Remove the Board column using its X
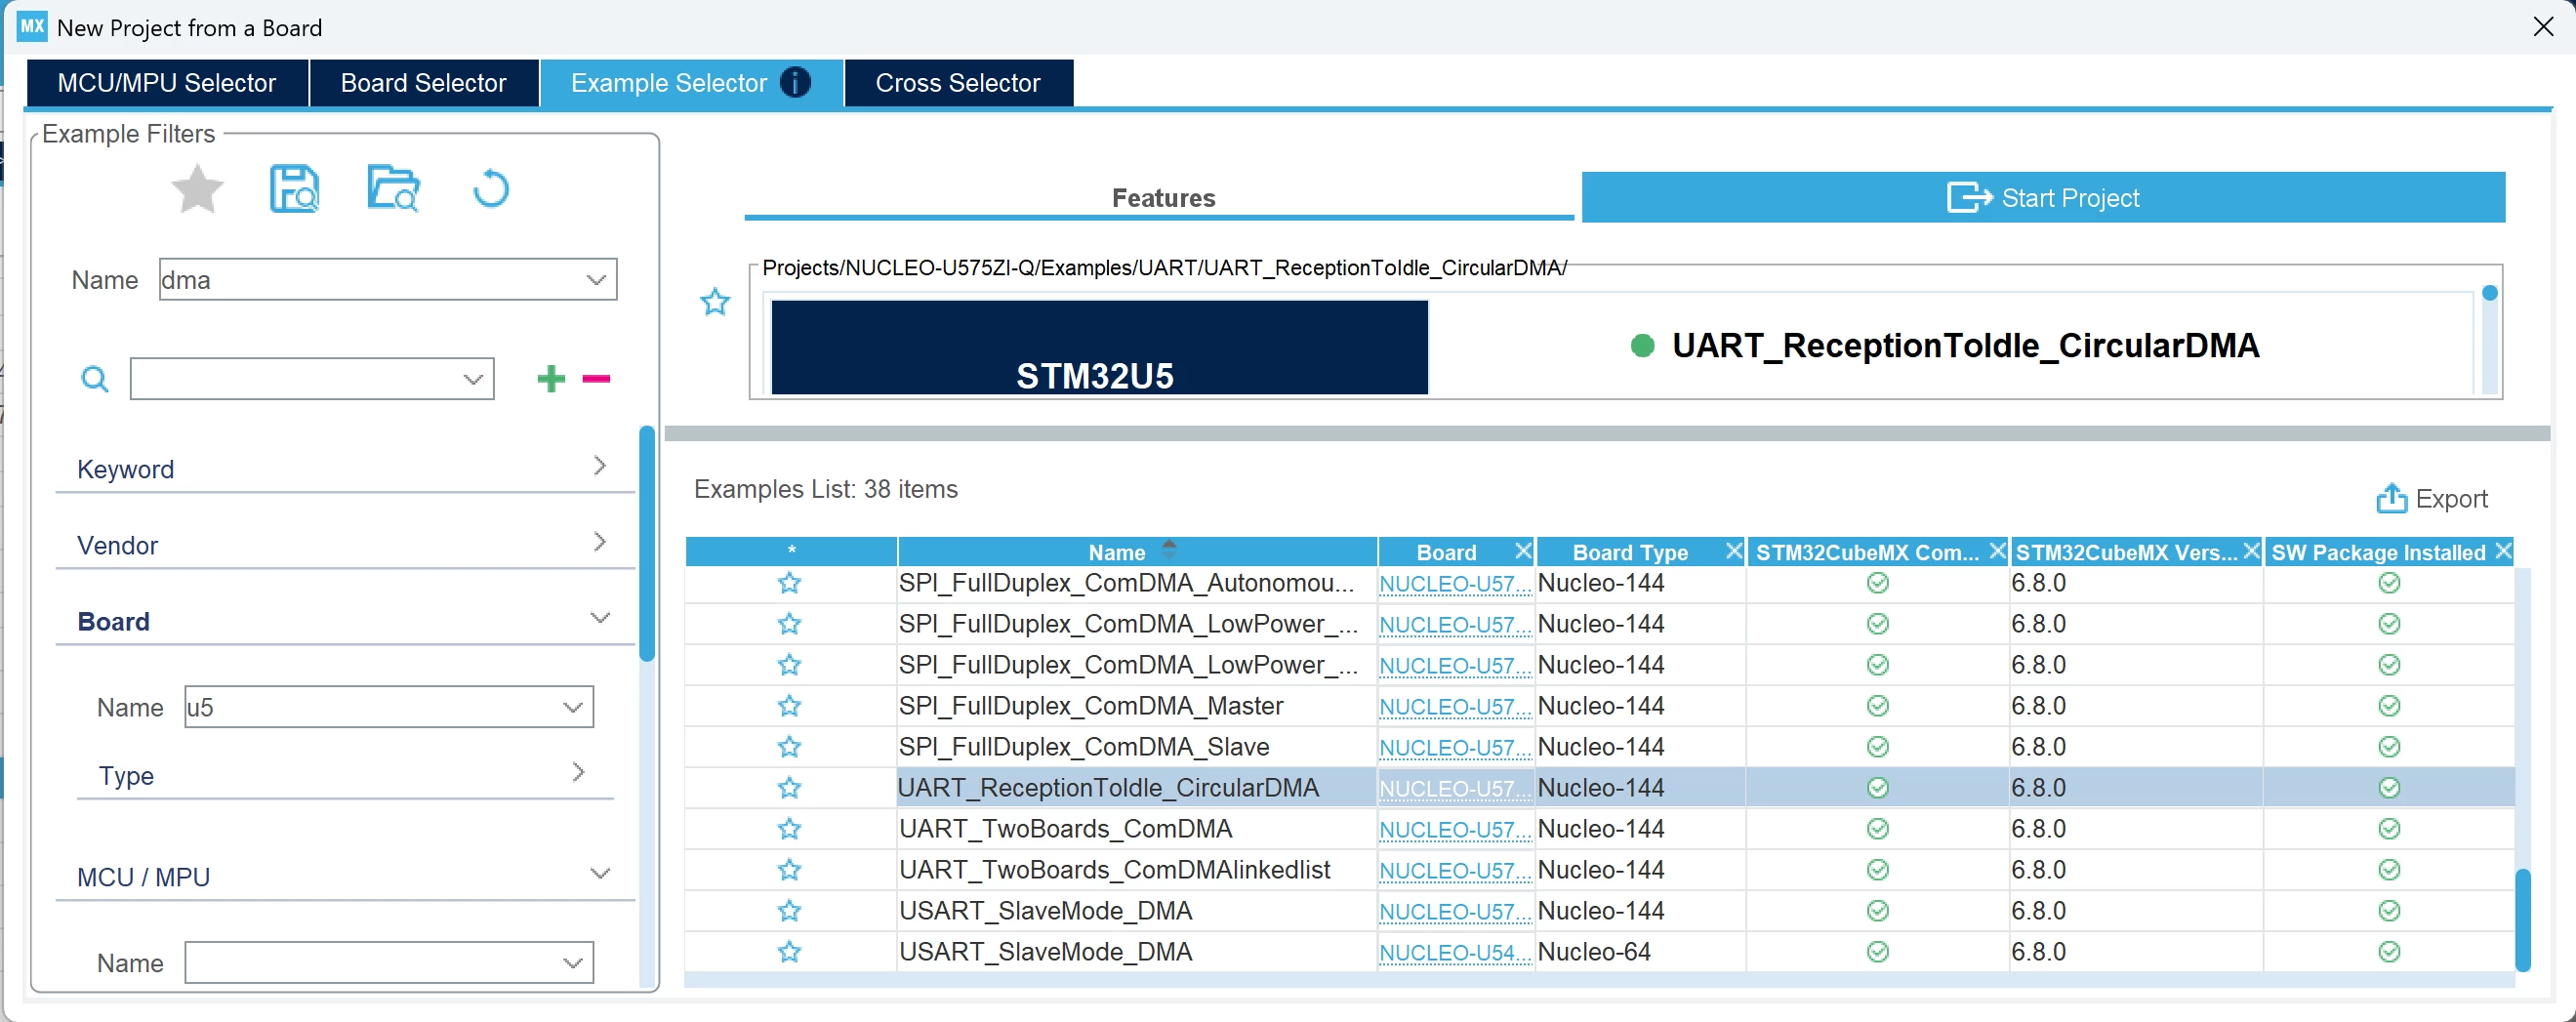 [x=1523, y=551]
